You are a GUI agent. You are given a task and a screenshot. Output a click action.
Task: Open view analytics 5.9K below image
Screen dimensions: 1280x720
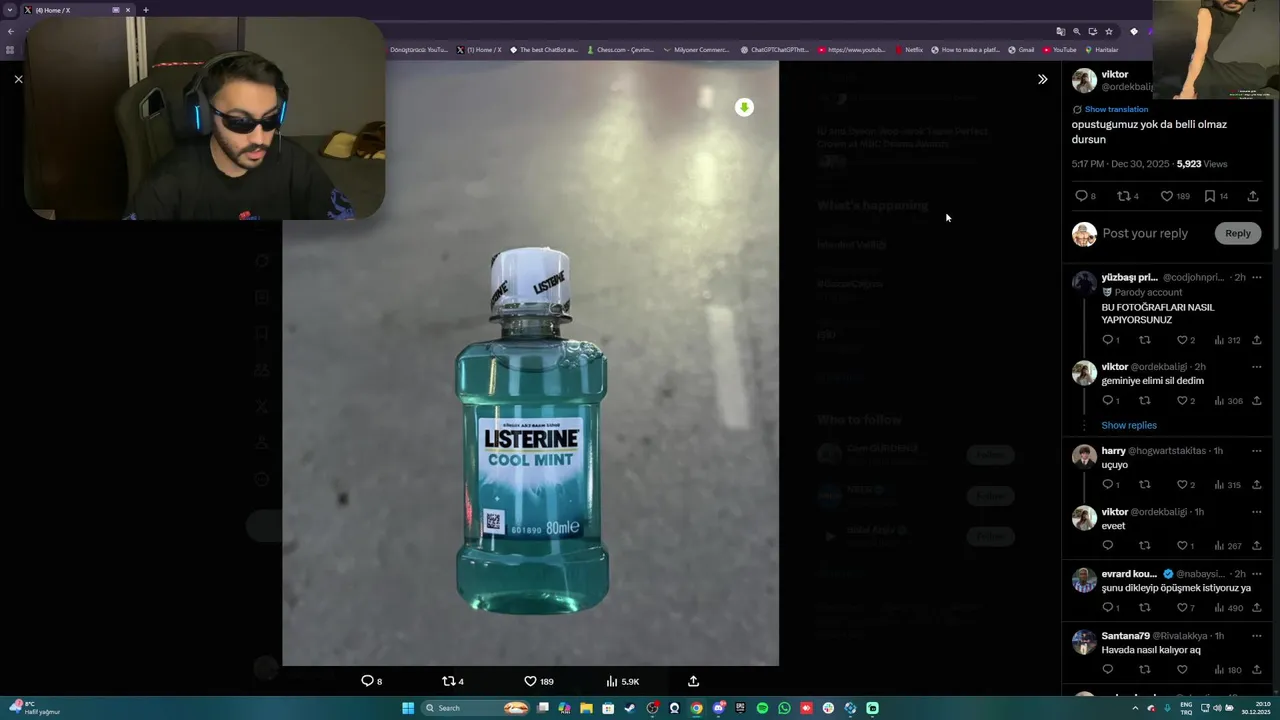coord(622,681)
